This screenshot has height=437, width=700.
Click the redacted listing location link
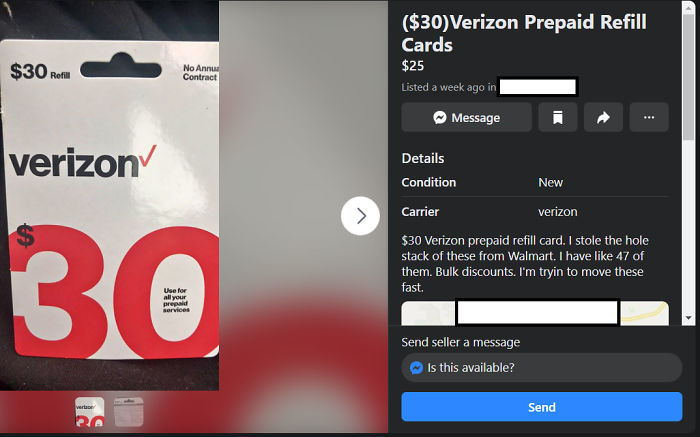click(x=538, y=87)
